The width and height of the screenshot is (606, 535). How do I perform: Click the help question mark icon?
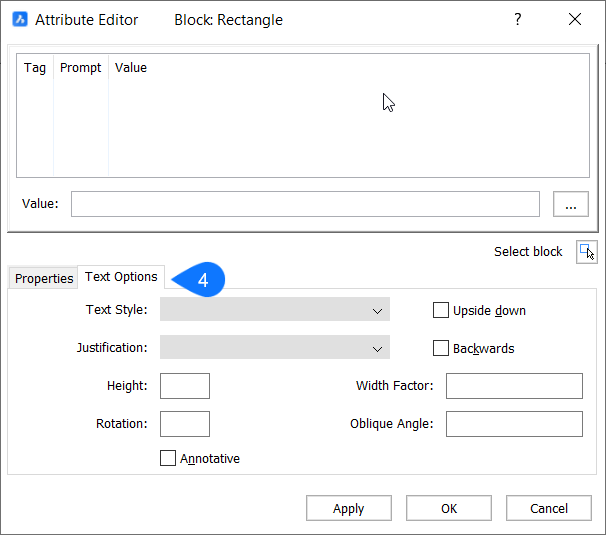517,20
